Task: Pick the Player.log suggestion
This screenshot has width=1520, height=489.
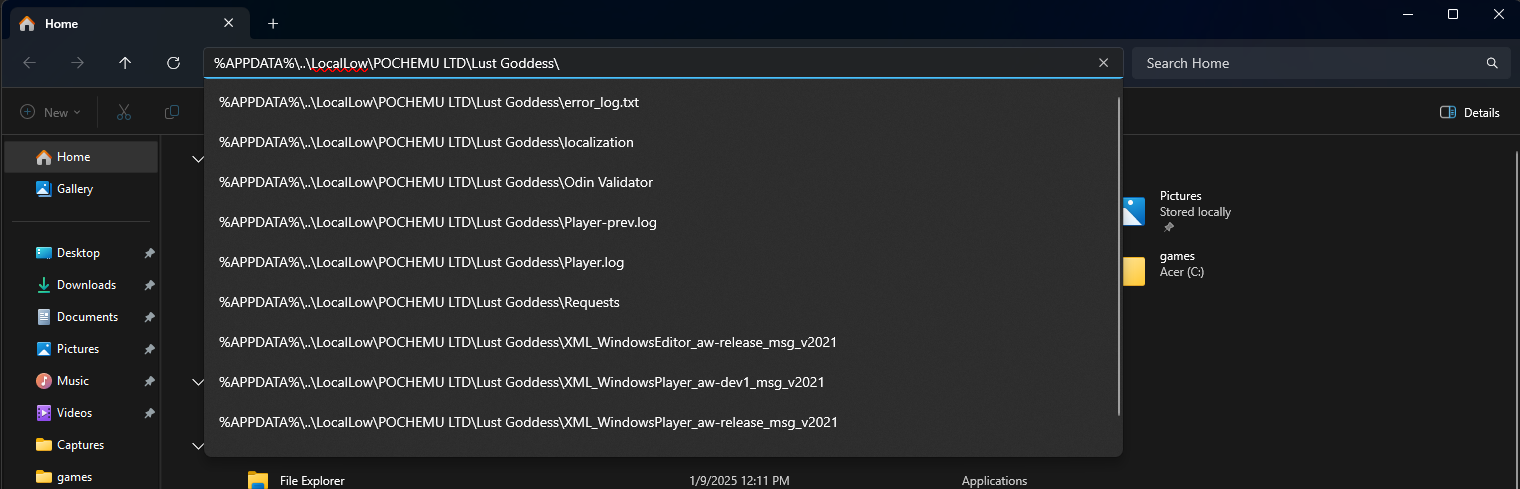Action: coord(660,262)
